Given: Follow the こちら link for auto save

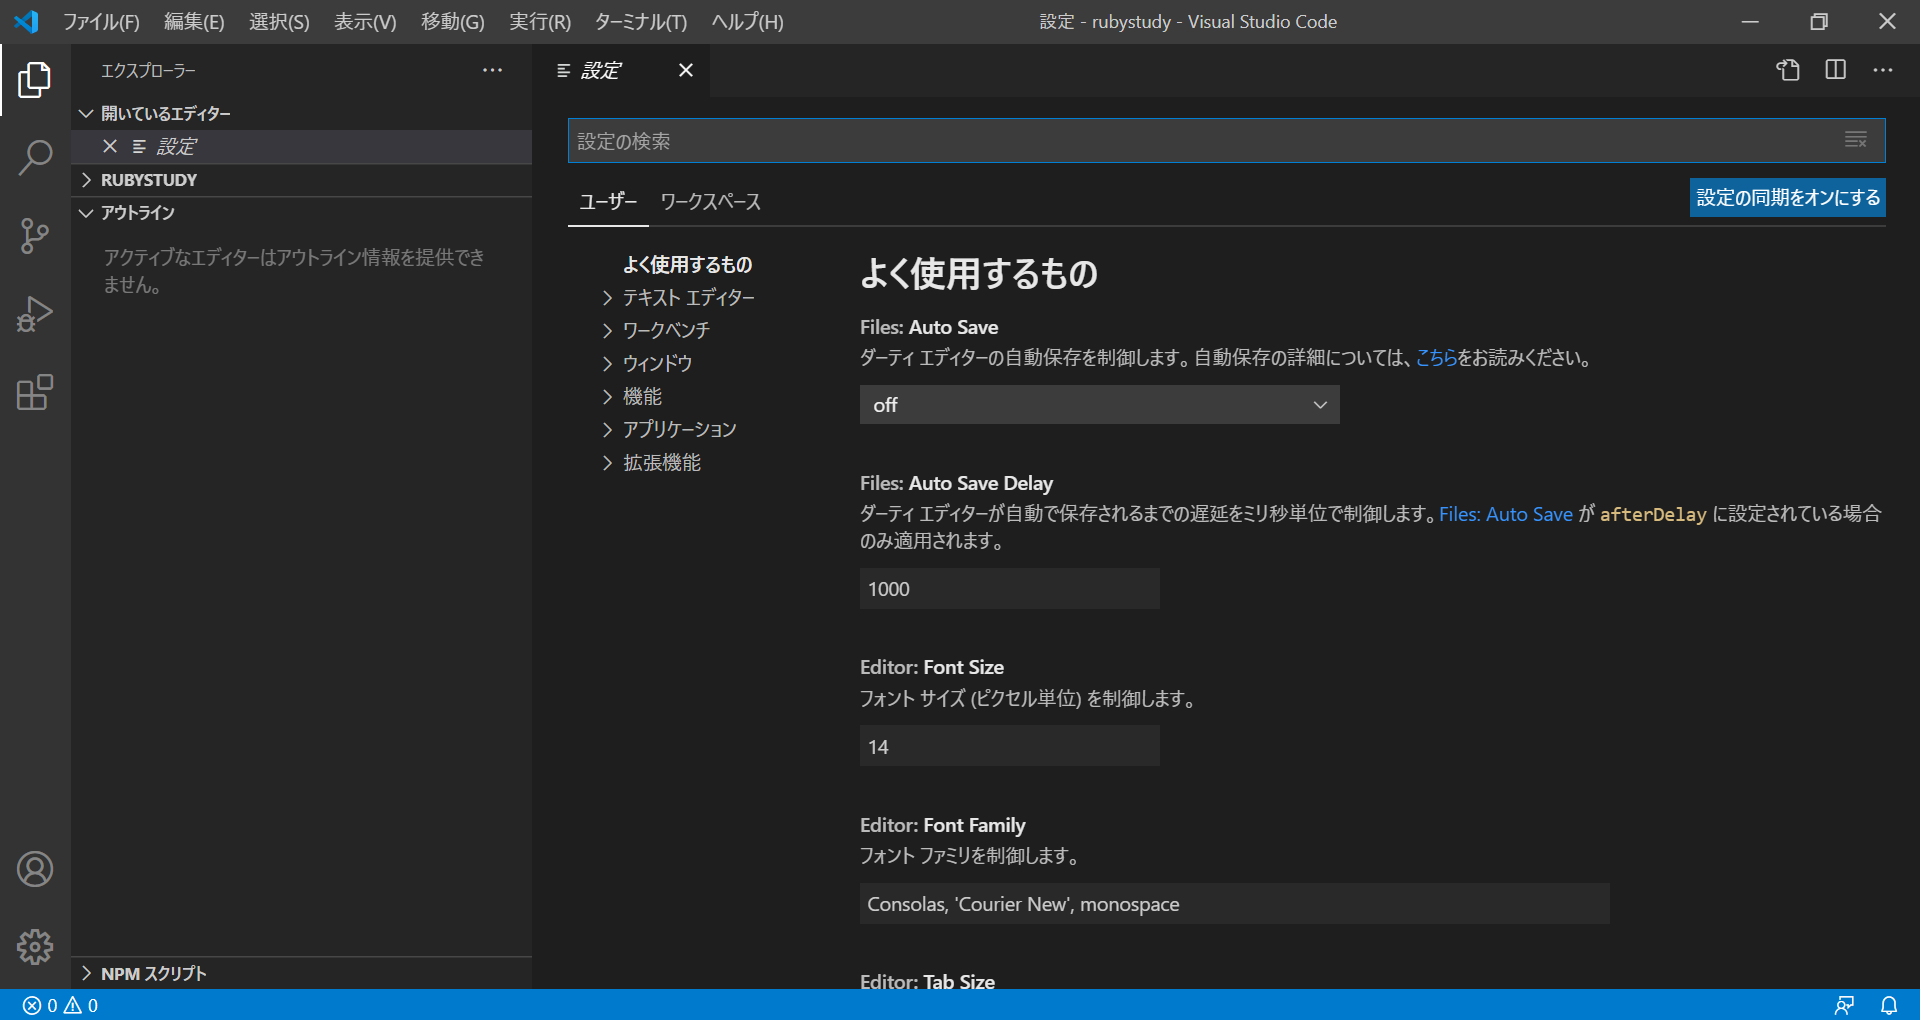Looking at the screenshot, I should 1436,357.
